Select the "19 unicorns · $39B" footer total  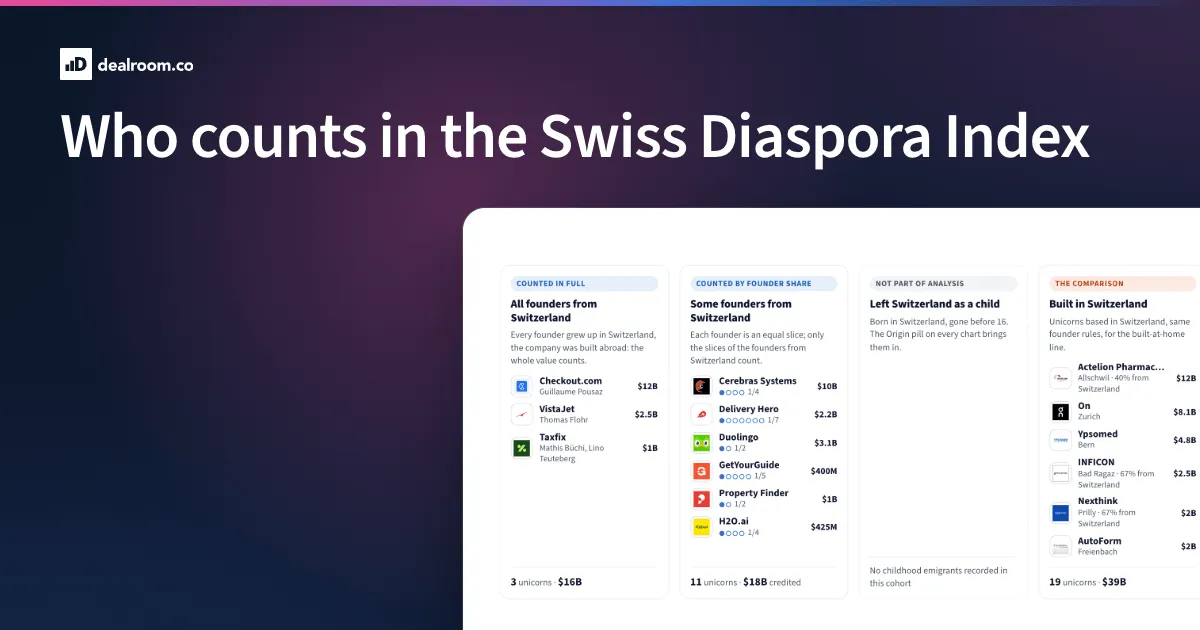point(1088,582)
